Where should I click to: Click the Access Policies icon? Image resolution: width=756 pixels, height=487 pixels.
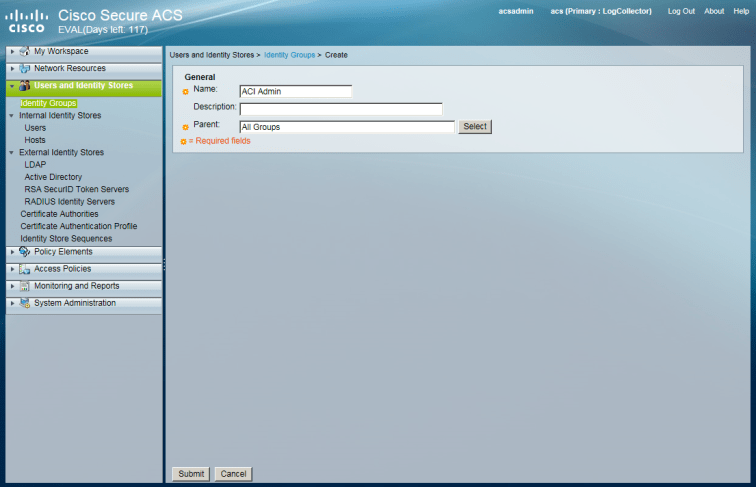point(25,269)
